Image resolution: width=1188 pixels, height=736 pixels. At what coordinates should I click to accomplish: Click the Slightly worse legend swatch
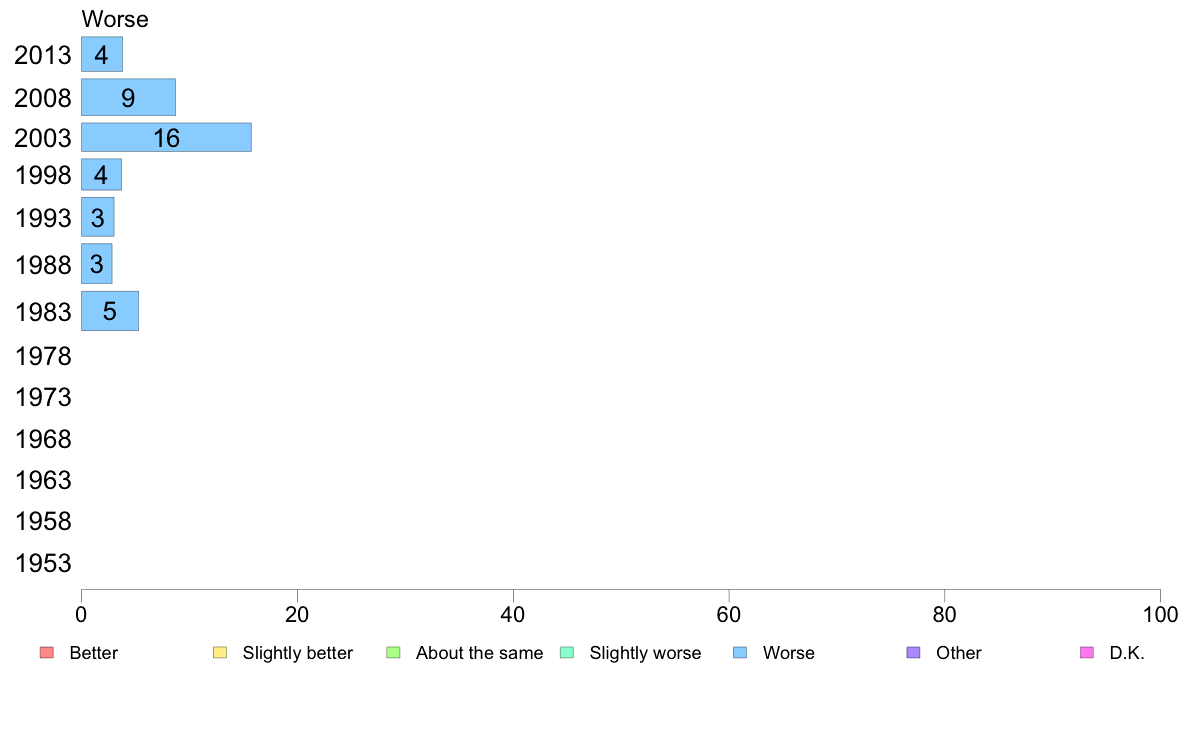pyautogui.click(x=567, y=653)
